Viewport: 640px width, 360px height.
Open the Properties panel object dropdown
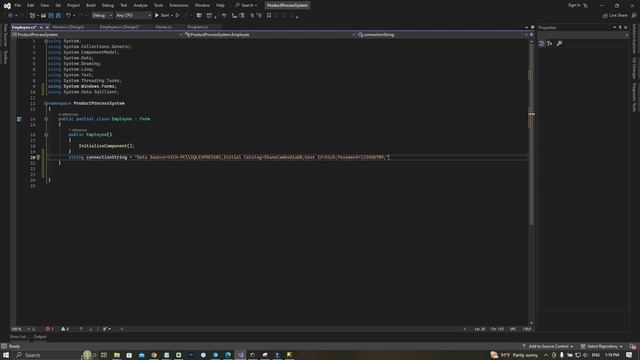[583, 35]
